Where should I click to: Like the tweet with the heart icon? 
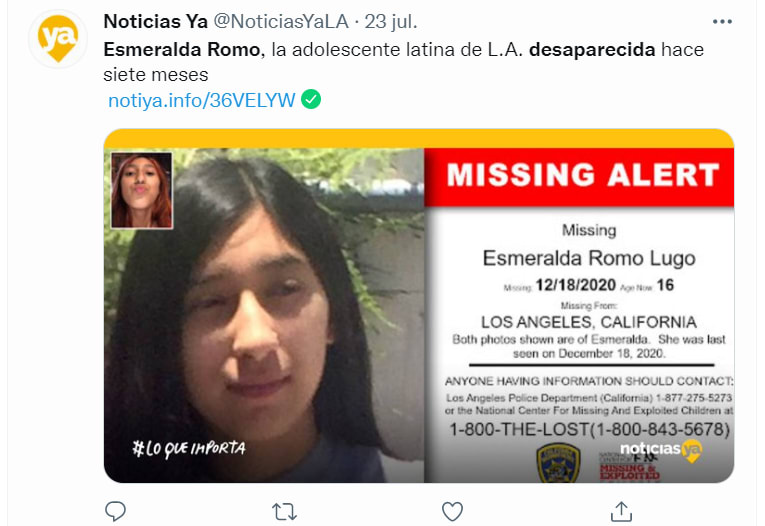452,511
